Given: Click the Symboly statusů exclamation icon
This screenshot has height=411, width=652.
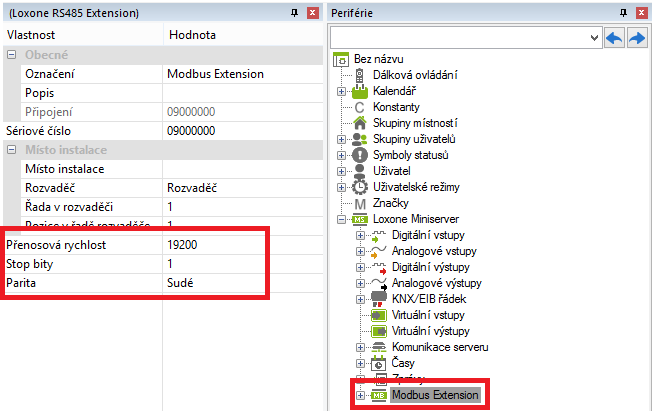Looking at the screenshot, I should tap(360, 155).
